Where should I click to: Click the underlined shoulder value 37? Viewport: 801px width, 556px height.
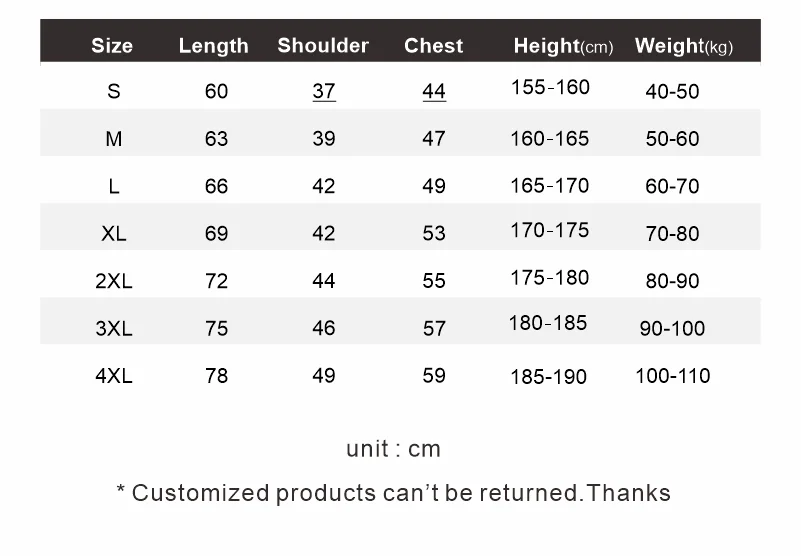323,91
